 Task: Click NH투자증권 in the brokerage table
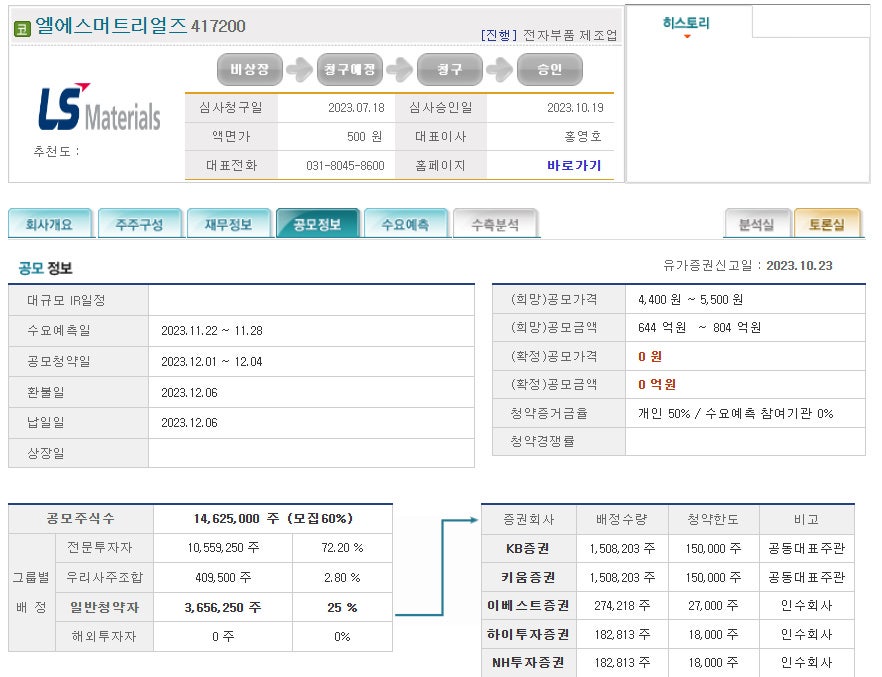click(528, 662)
